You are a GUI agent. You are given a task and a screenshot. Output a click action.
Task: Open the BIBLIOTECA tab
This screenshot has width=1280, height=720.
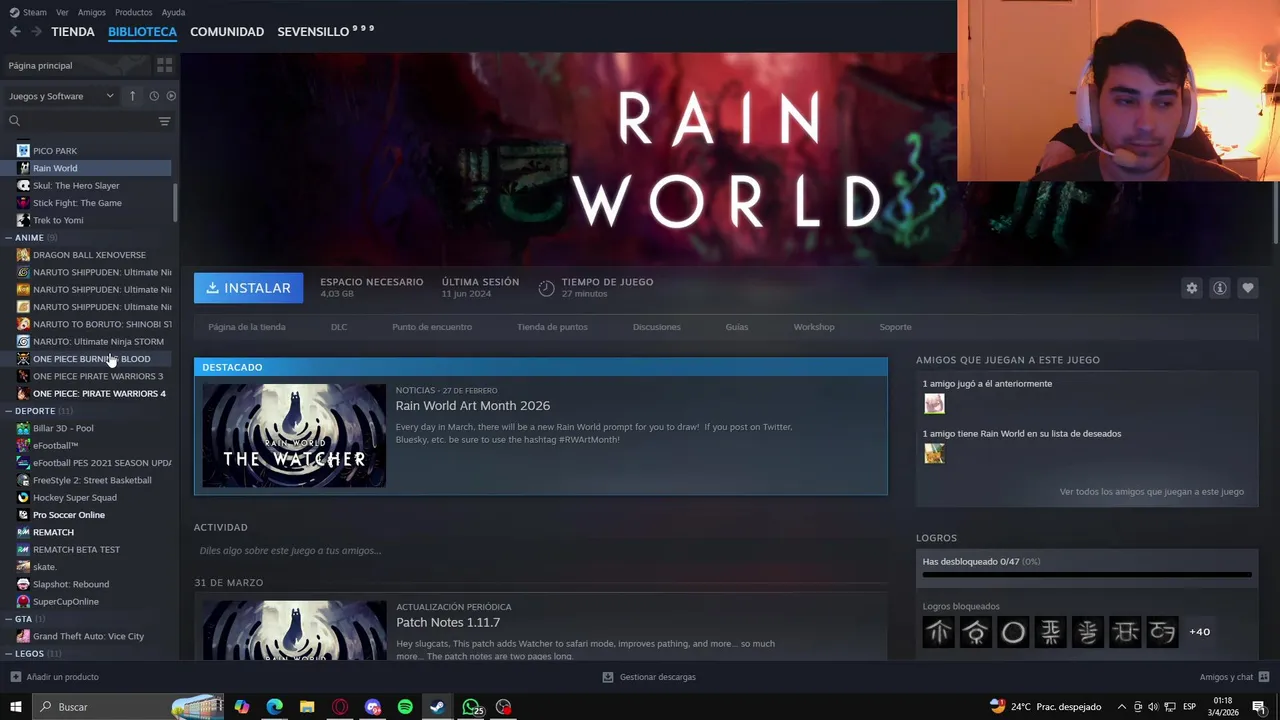click(142, 32)
